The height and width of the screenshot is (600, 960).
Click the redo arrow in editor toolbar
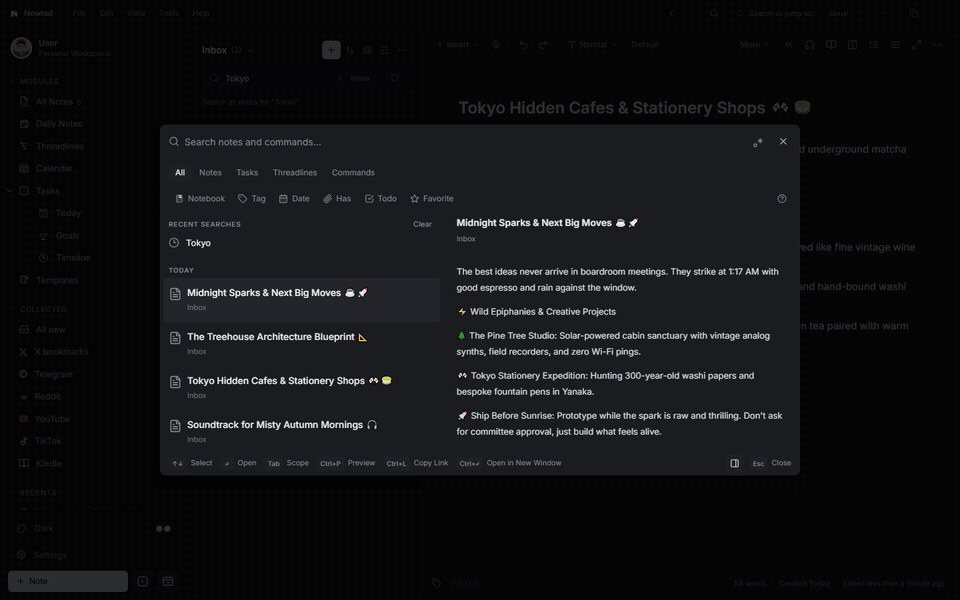pos(543,45)
